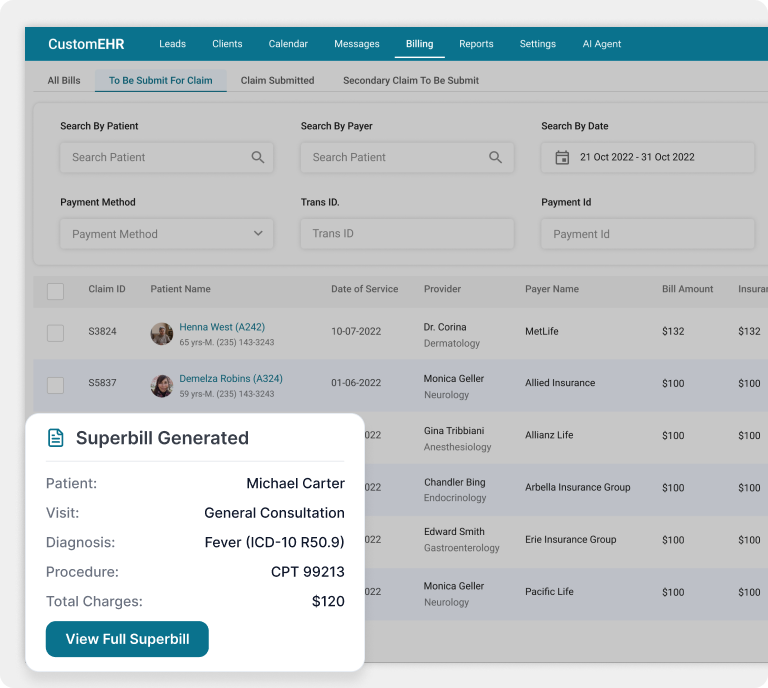768x688 pixels.
Task: Check the box for claim S3824
Action: pos(56,333)
